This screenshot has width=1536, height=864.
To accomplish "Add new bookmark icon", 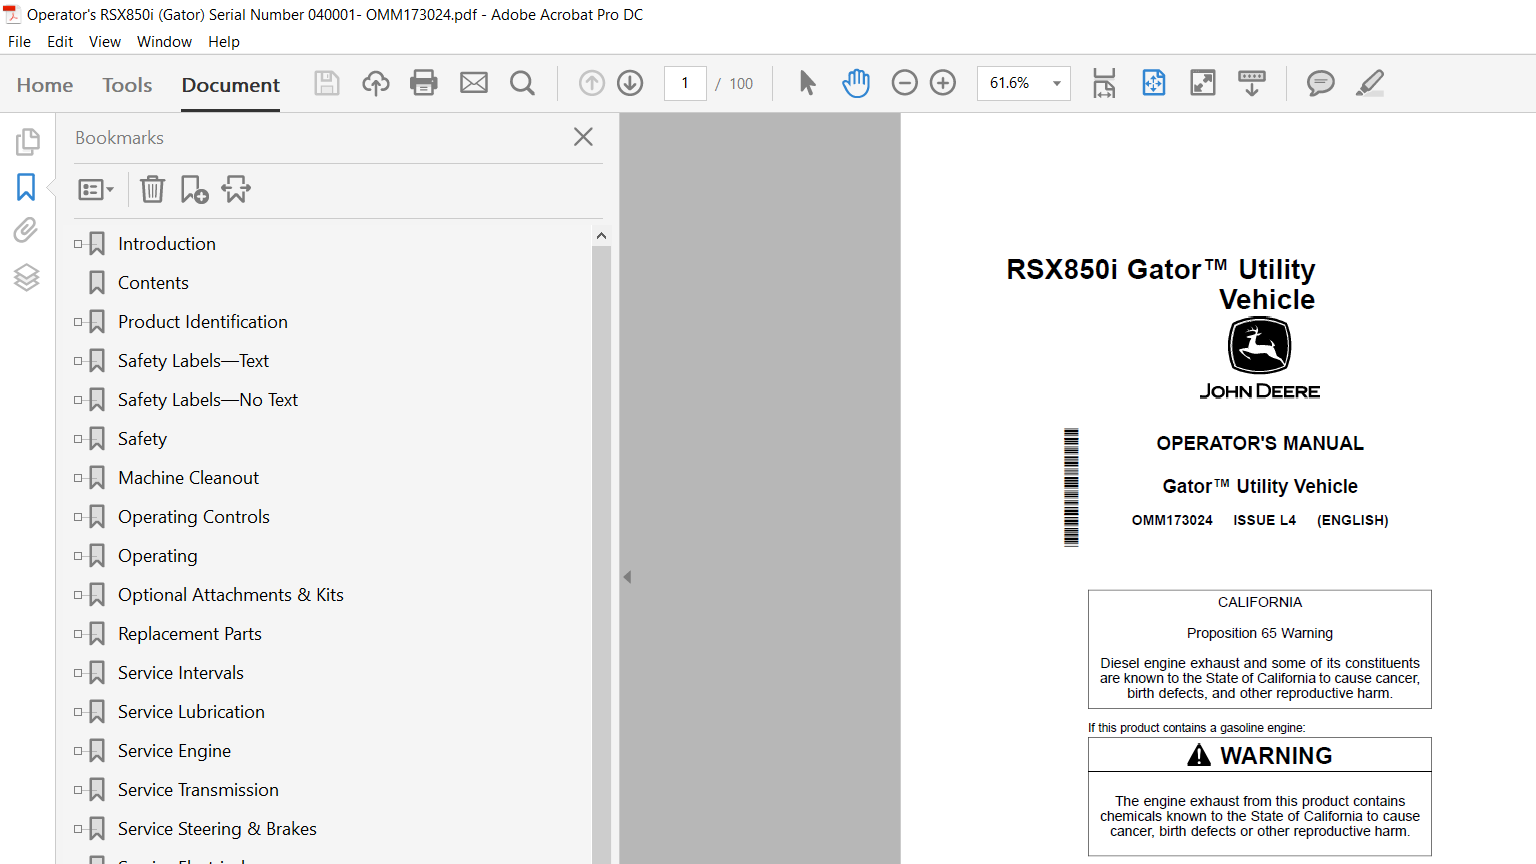I will point(194,189).
